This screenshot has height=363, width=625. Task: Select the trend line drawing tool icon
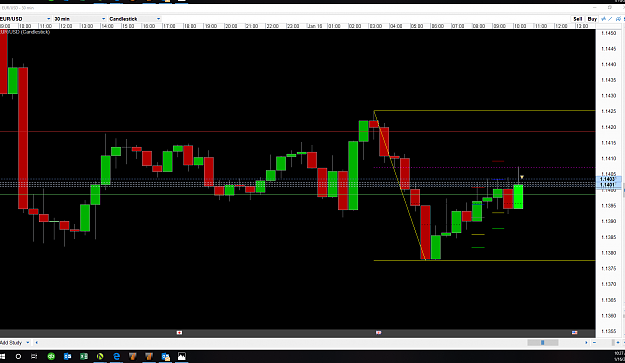coord(610,19)
